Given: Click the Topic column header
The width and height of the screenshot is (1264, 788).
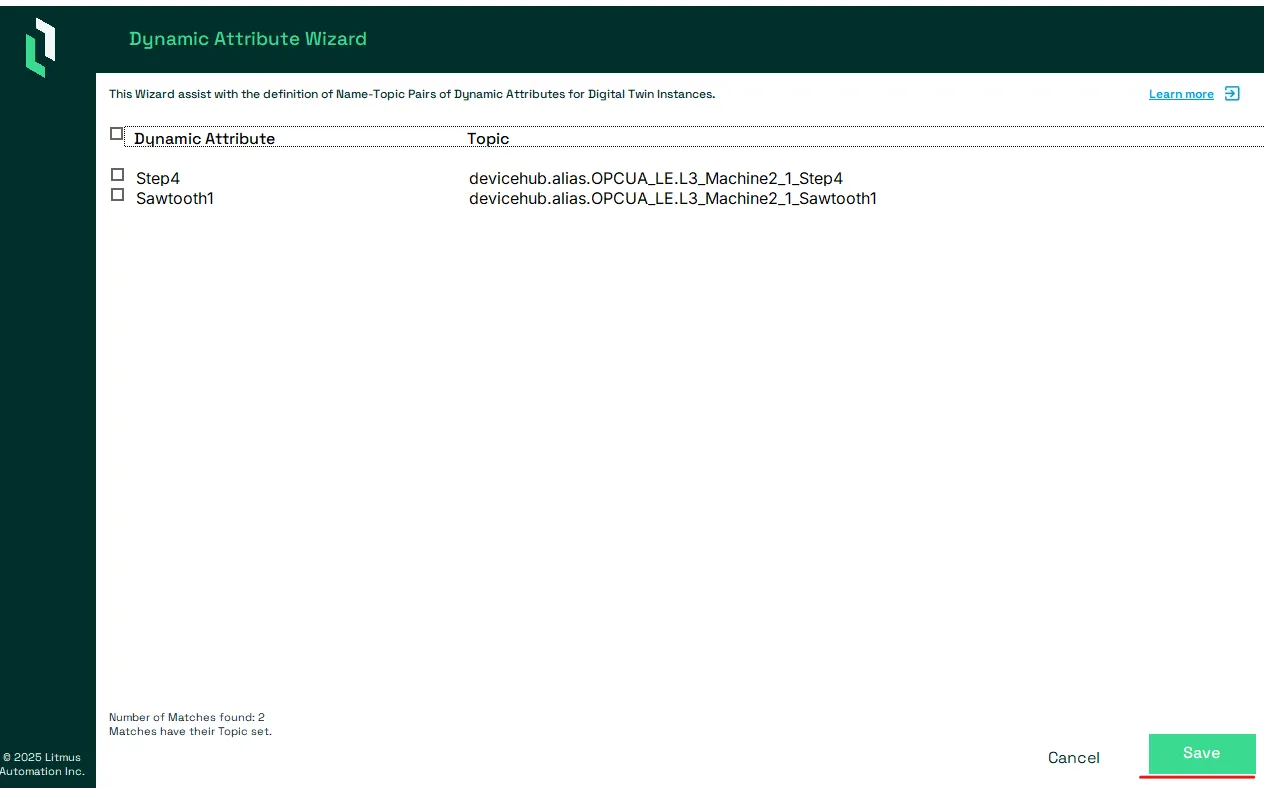Looking at the screenshot, I should click(488, 138).
